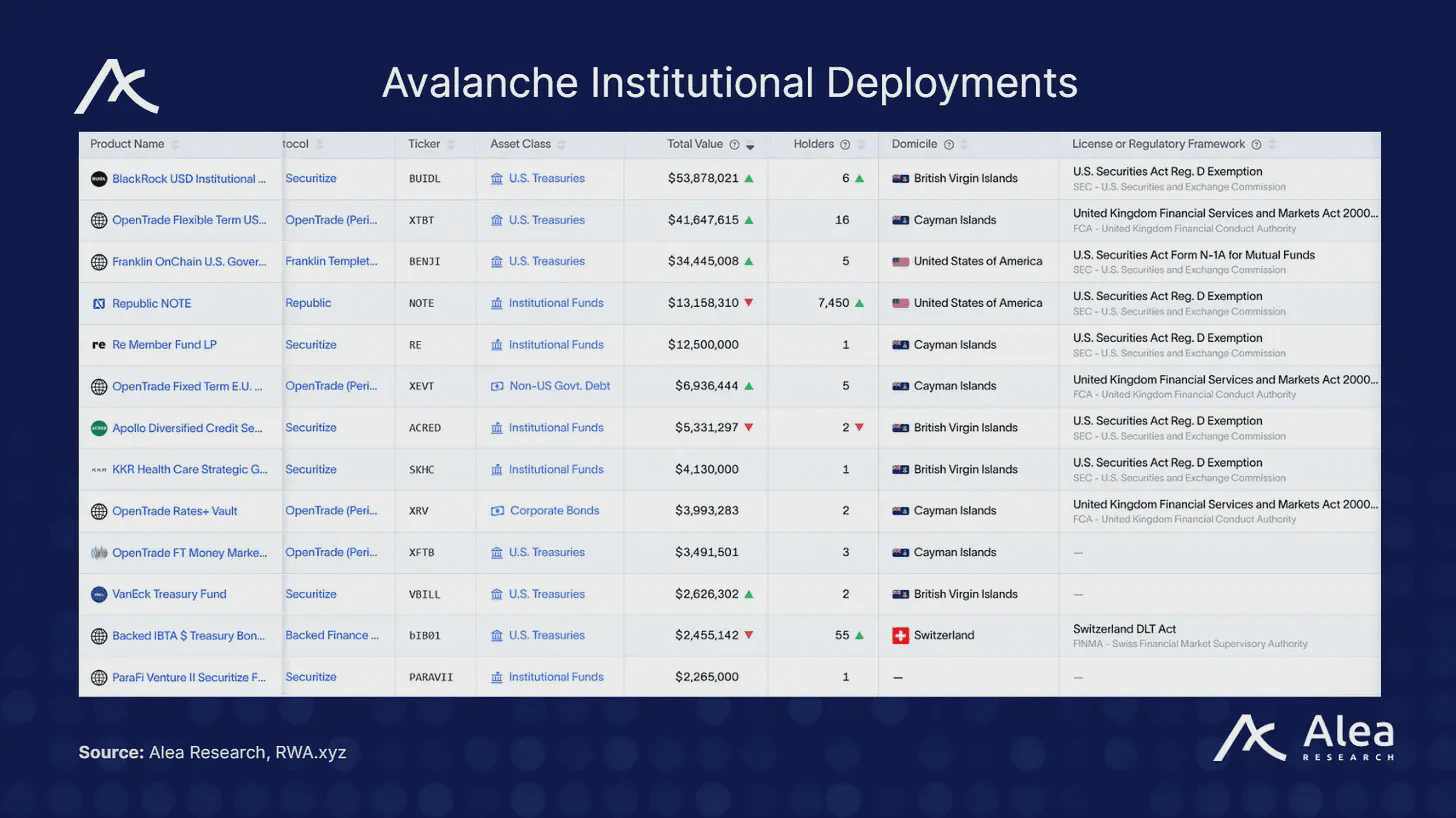Click the red down arrow beside $13,158,310
Screen dimensions: 1456x818
749,303
